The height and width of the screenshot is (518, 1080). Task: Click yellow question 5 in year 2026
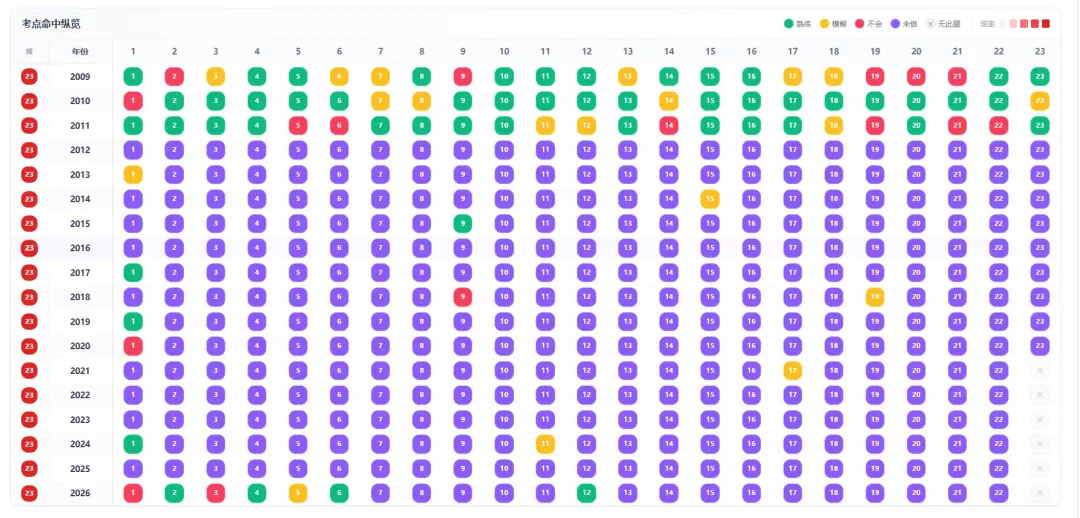coord(298,493)
